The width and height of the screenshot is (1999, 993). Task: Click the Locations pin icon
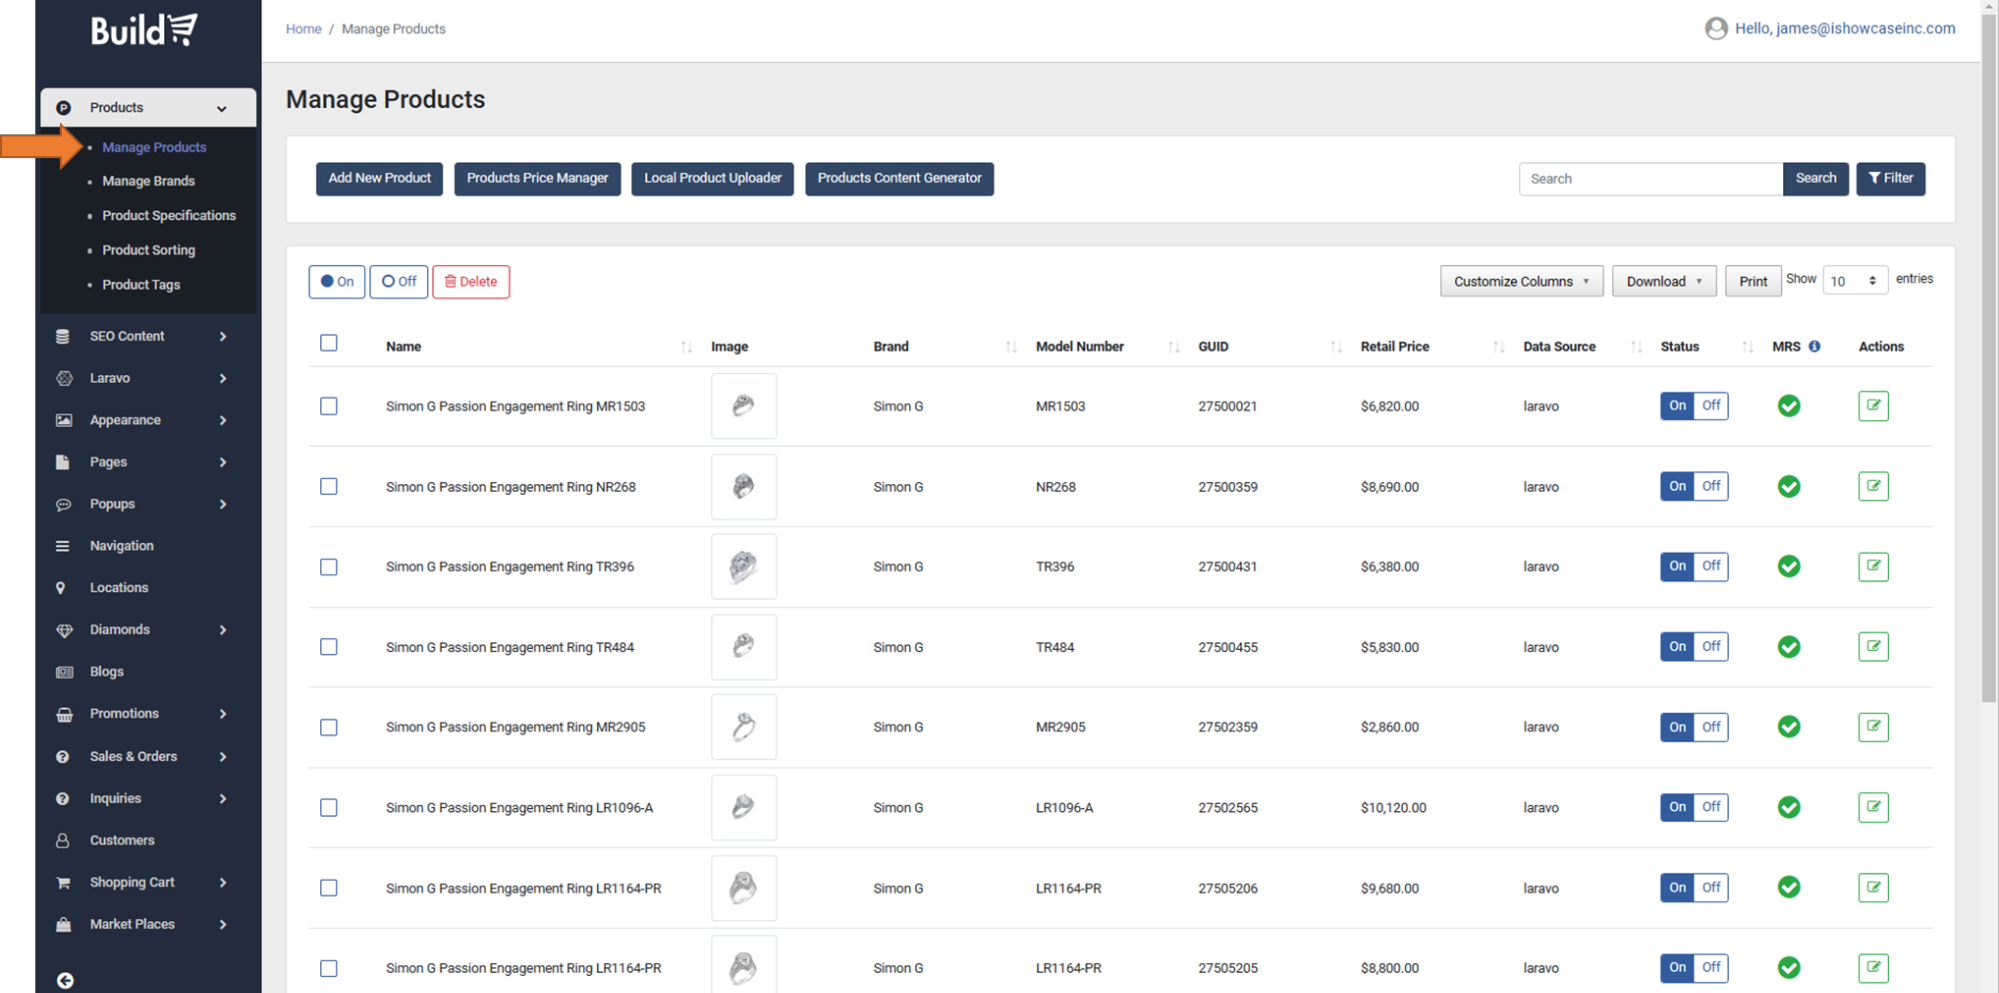(64, 587)
